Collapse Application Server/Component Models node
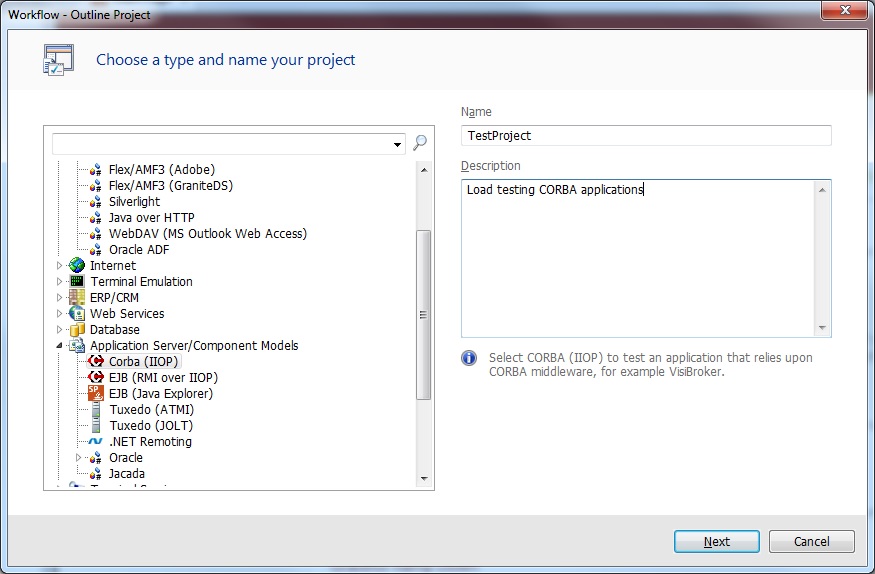Viewport: 875px width, 574px height. tap(60, 346)
